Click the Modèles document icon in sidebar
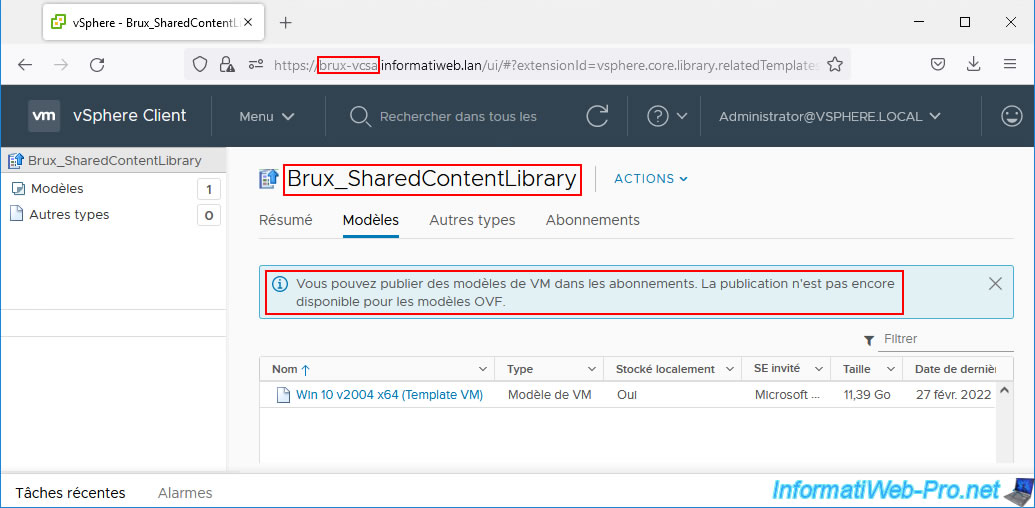Screen dimensions: 1035x508 point(19,189)
